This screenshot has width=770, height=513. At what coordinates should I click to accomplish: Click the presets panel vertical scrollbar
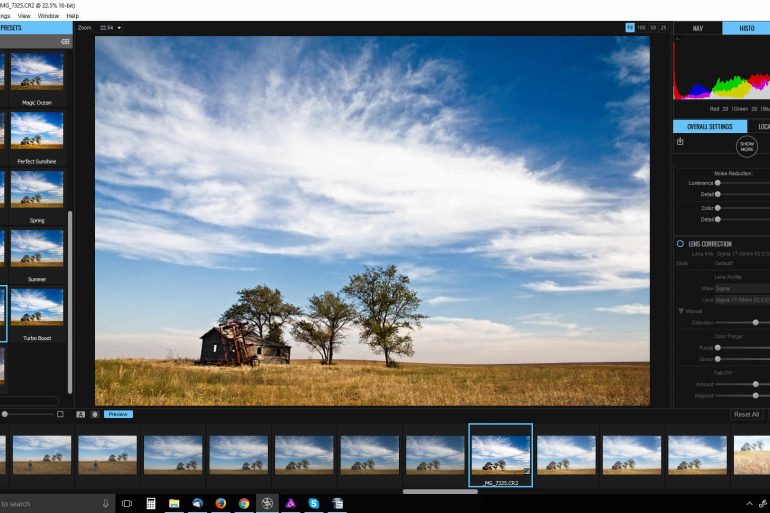[x=70, y=302]
